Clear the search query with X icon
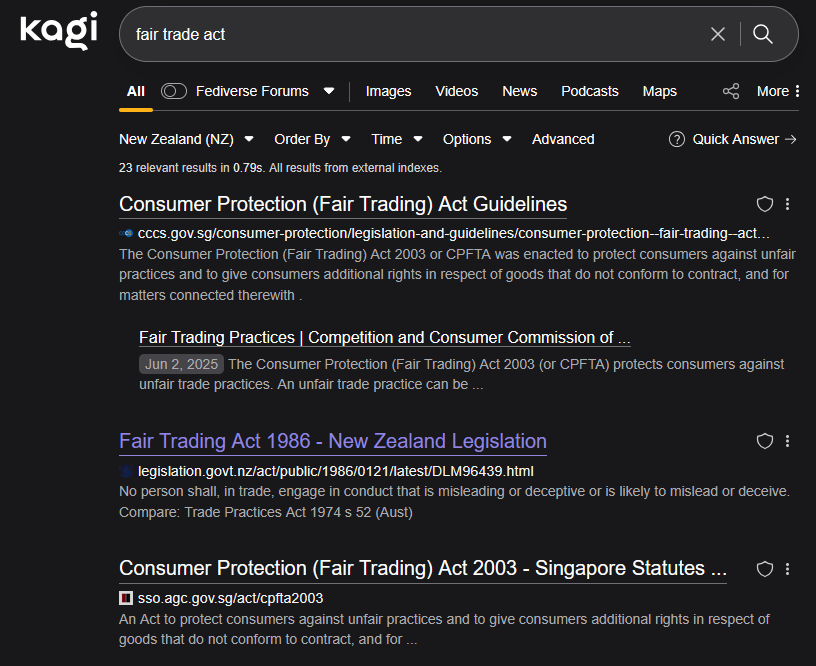Viewport: 816px width, 666px height. [718, 34]
